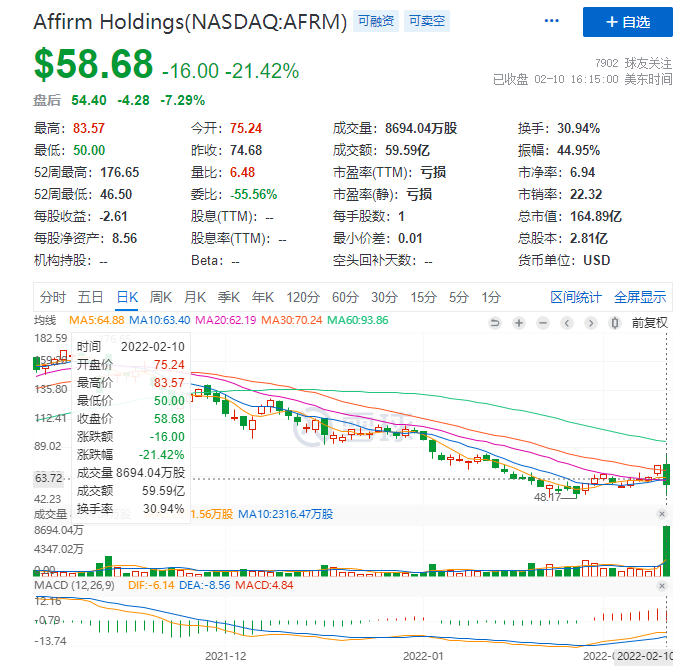Click the 2022-01 date axis label
This screenshot has height=671, width=682.
pos(423,656)
